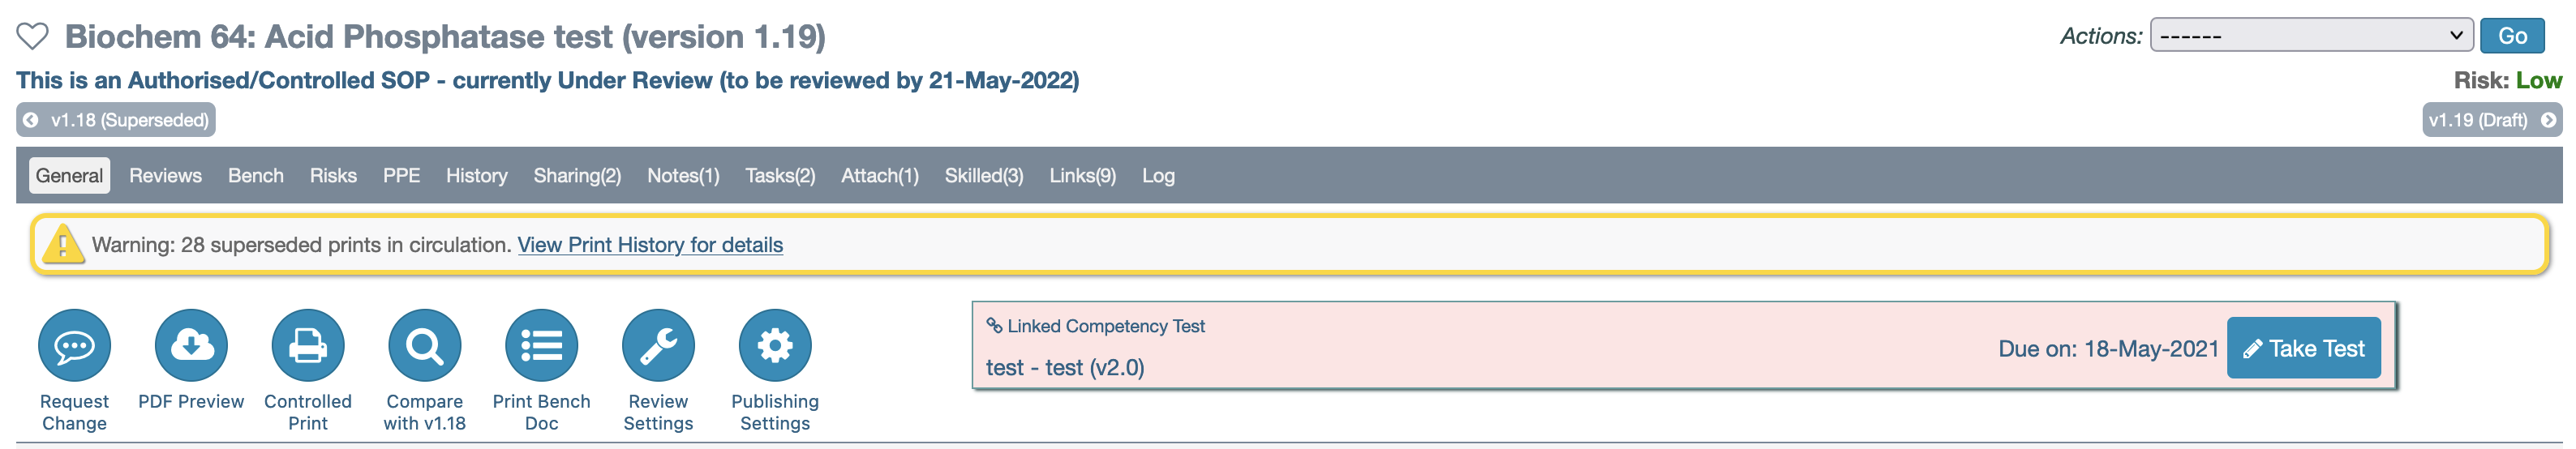Open Publishing Settings gear icon
Viewport: 2576px width, 449px height.
pyautogui.click(x=775, y=345)
